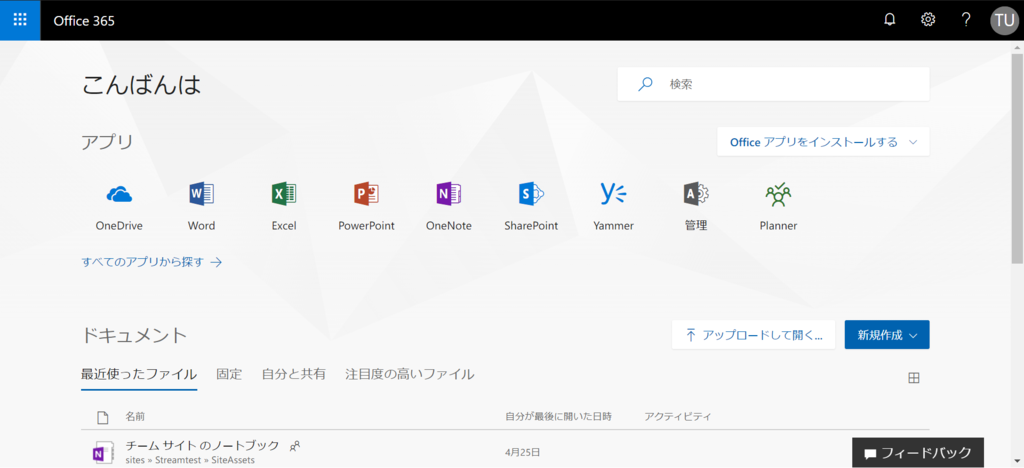Click Office 365 header title
This screenshot has width=1024, height=468.
pyautogui.click(x=84, y=21)
